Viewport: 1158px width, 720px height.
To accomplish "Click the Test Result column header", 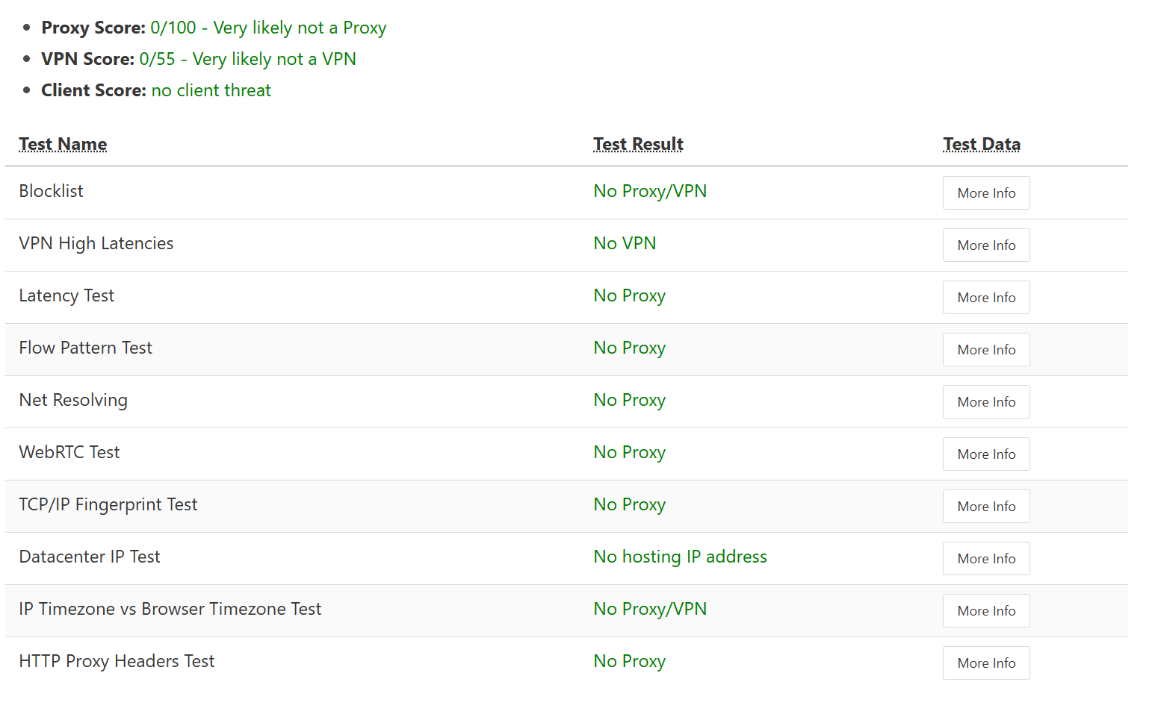I will pos(638,144).
